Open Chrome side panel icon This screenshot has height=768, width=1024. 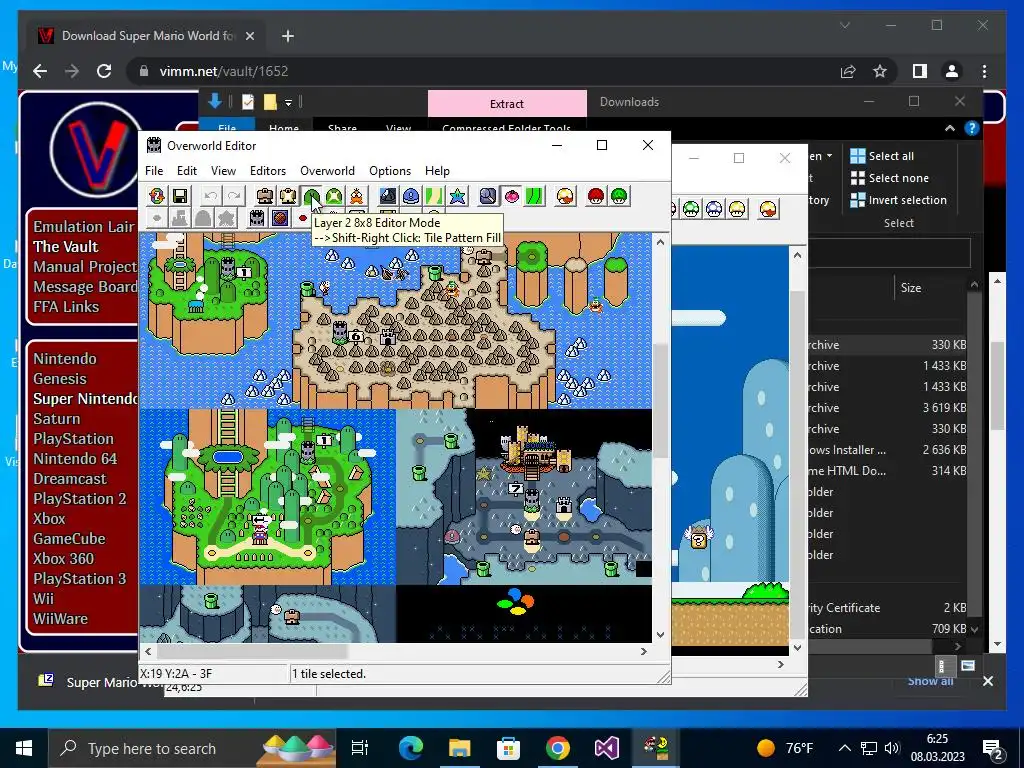920,71
